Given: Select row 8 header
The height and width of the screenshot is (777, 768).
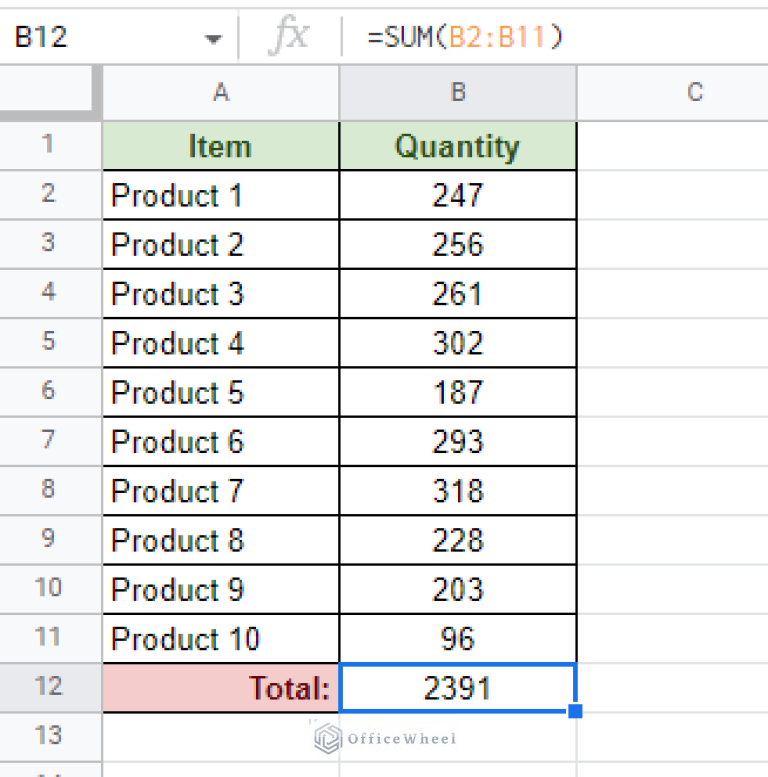Looking at the screenshot, I should point(51,491).
